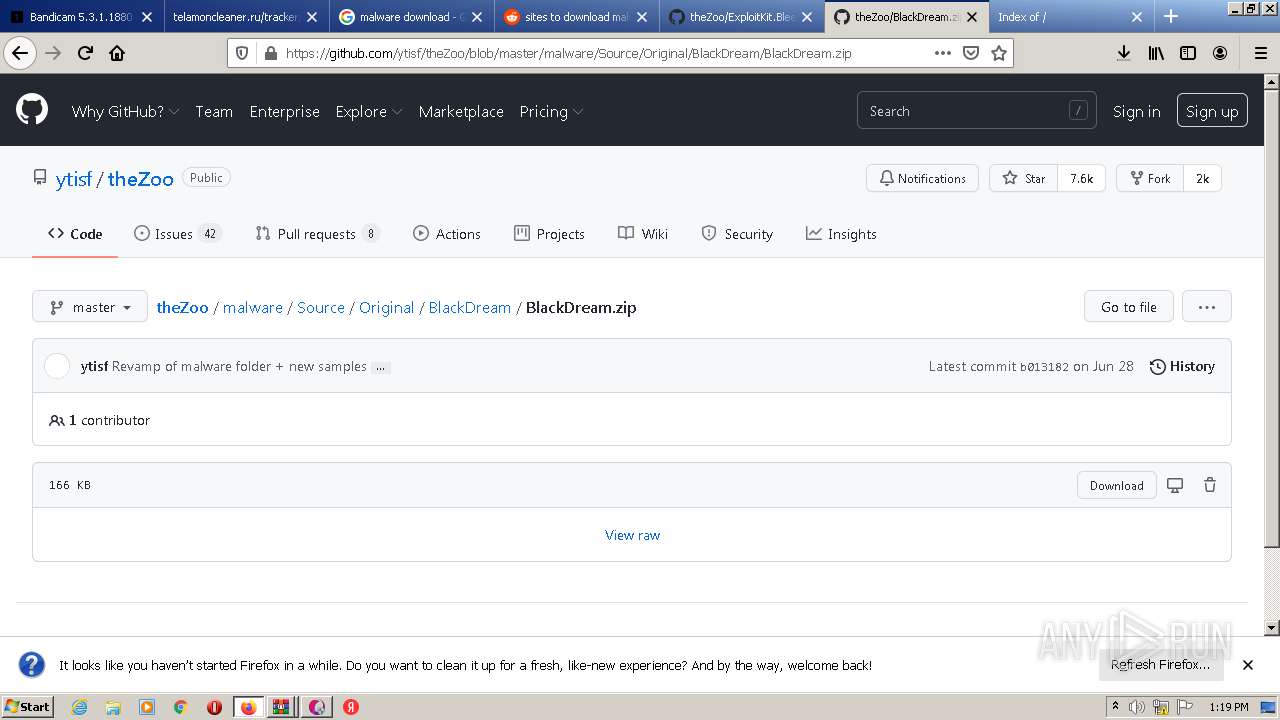
Task: Save the page to Pocket
Action: pyautogui.click(x=971, y=53)
